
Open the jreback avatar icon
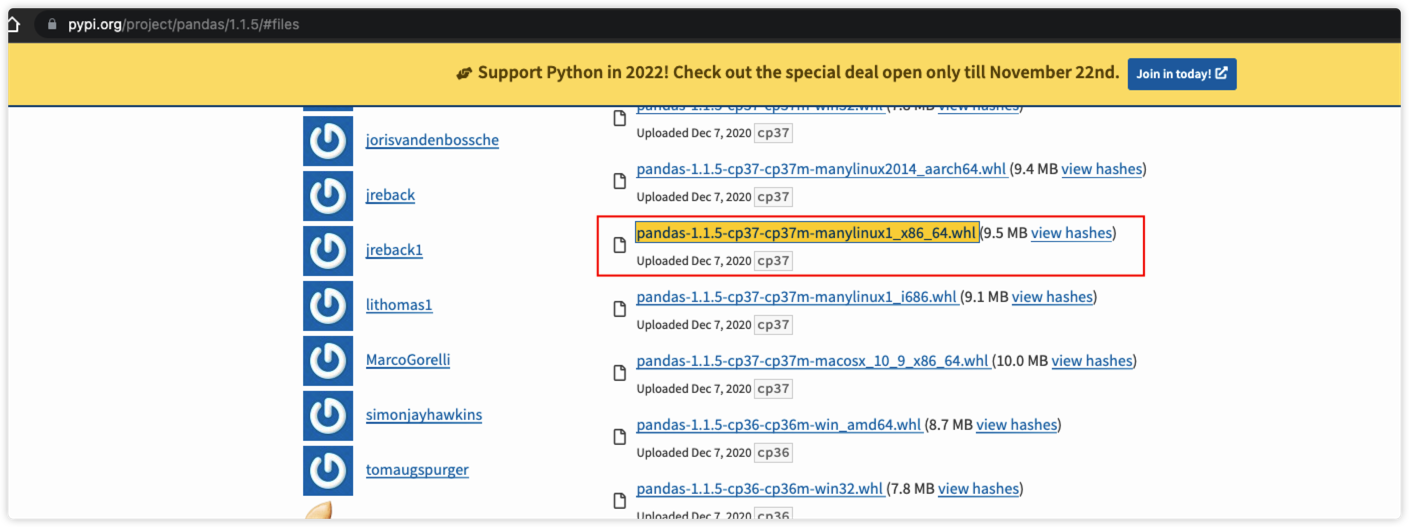click(328, 196)
